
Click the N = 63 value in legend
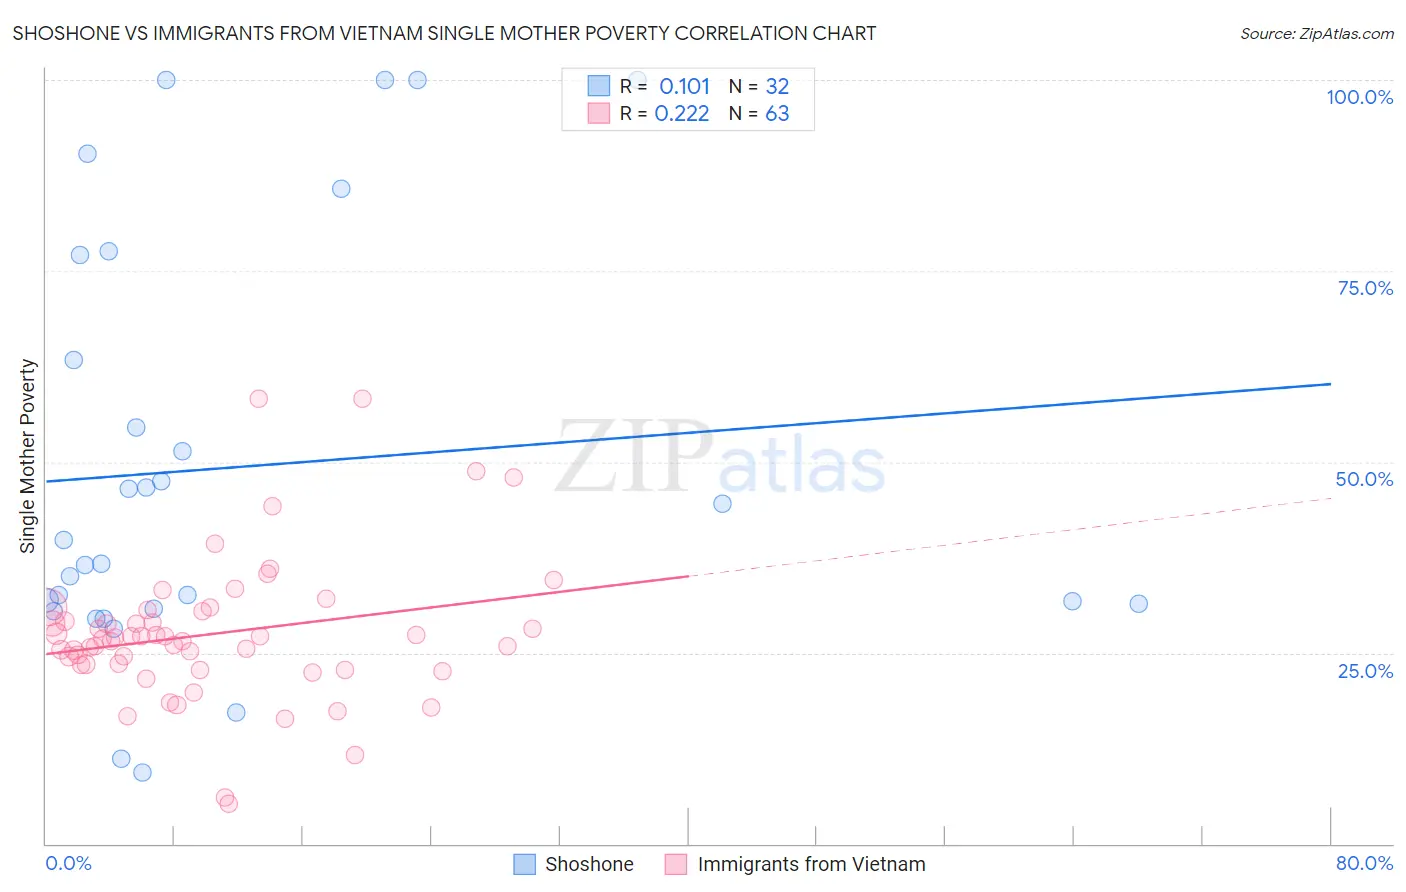(x=759, y=113)
